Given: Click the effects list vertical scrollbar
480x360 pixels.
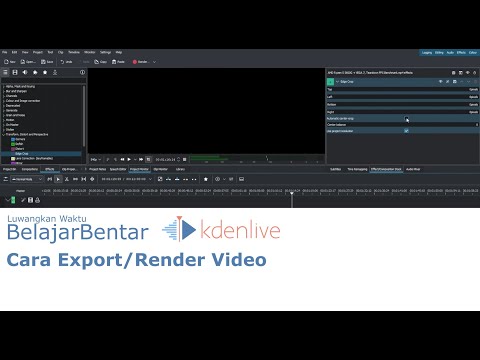Looking at the screenshot, I should point(84,116).
